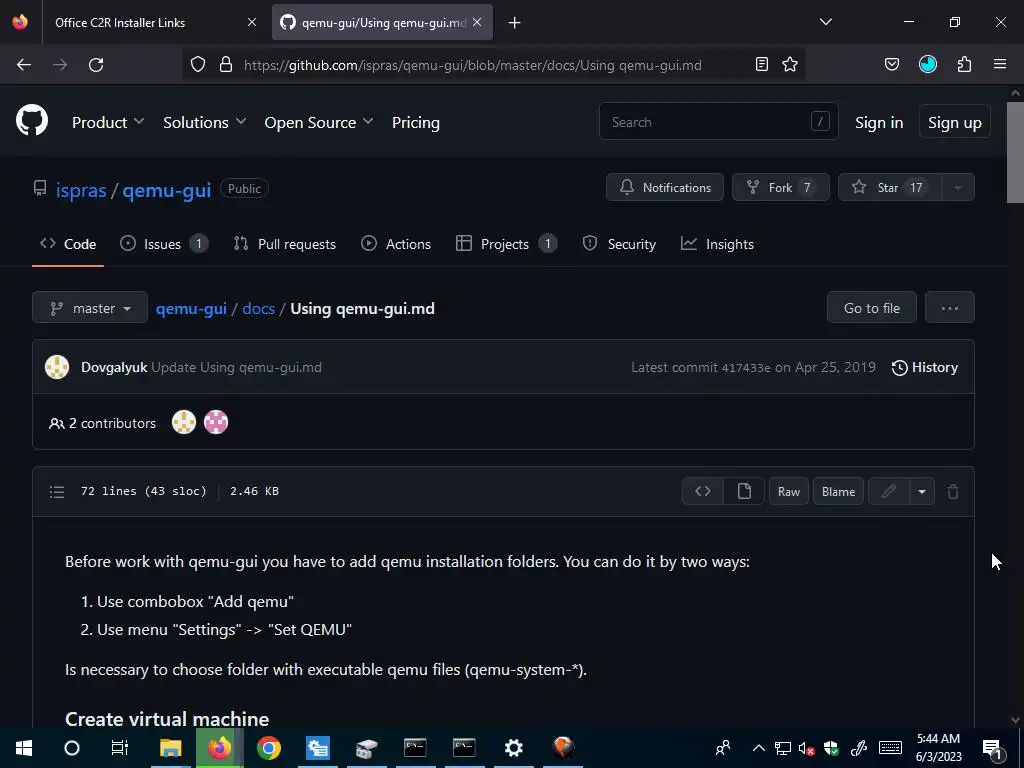Screen dimensions: 1024x768
Task: Click the Notifications button
Action: point(665,187)
